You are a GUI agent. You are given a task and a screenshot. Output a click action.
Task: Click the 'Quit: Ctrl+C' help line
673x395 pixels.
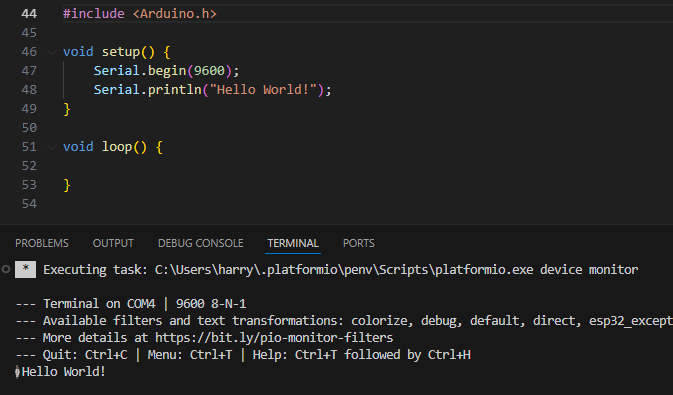tap(243, 355)
